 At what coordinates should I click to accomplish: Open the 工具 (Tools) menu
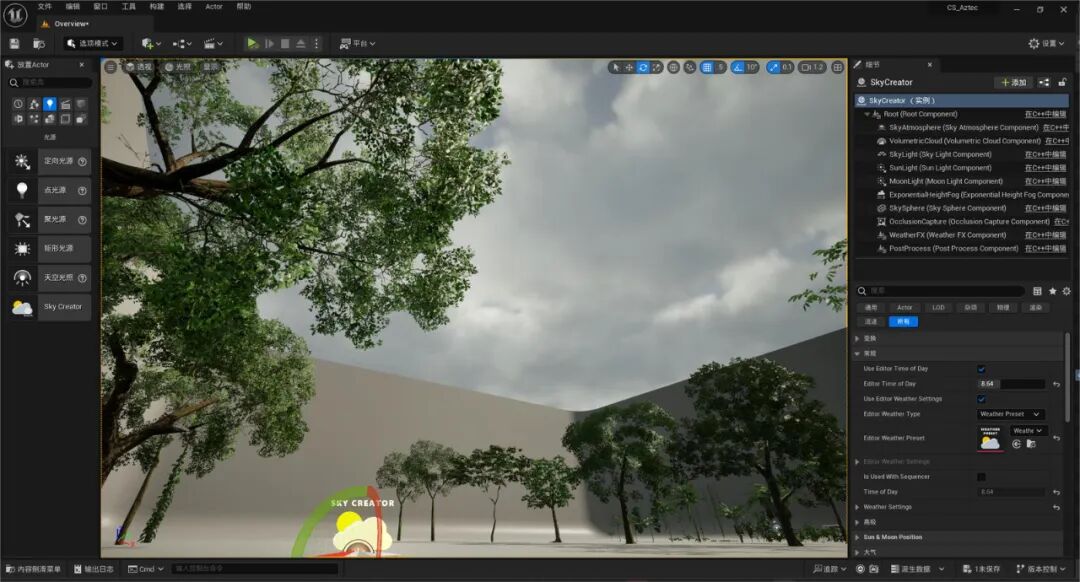129,6
